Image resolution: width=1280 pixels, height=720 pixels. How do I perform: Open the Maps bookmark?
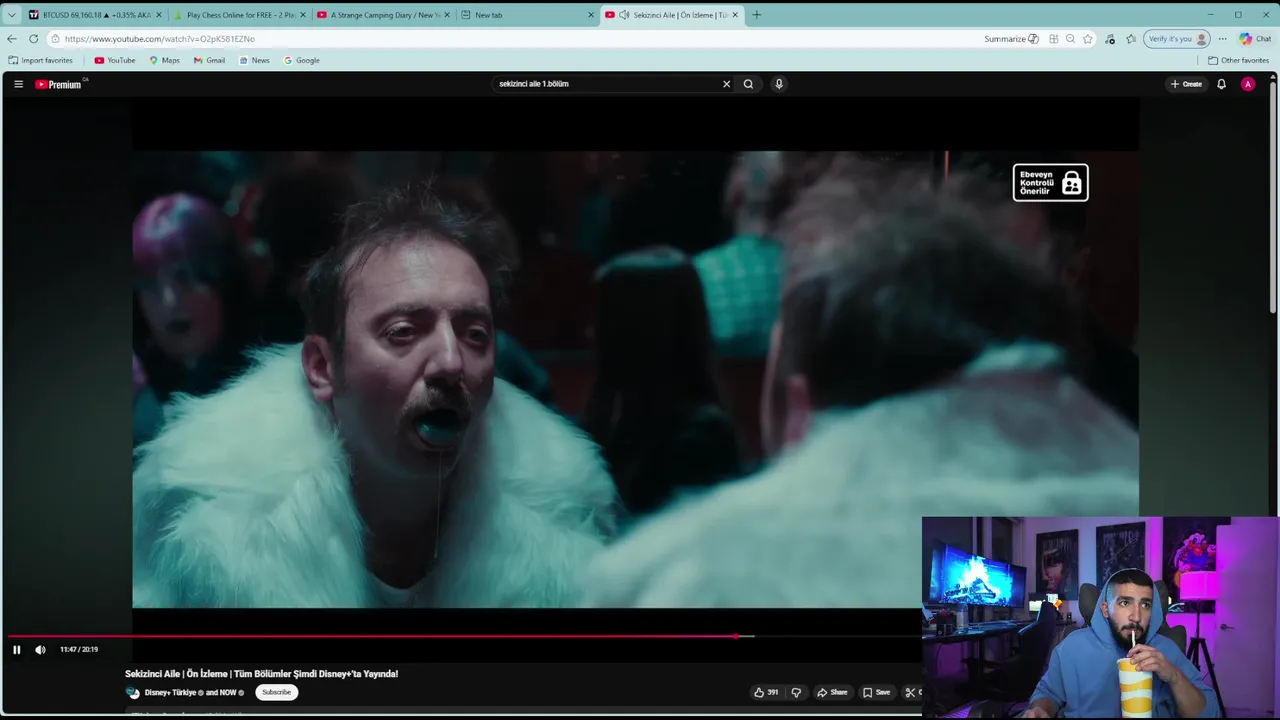(x=165, y=60)
